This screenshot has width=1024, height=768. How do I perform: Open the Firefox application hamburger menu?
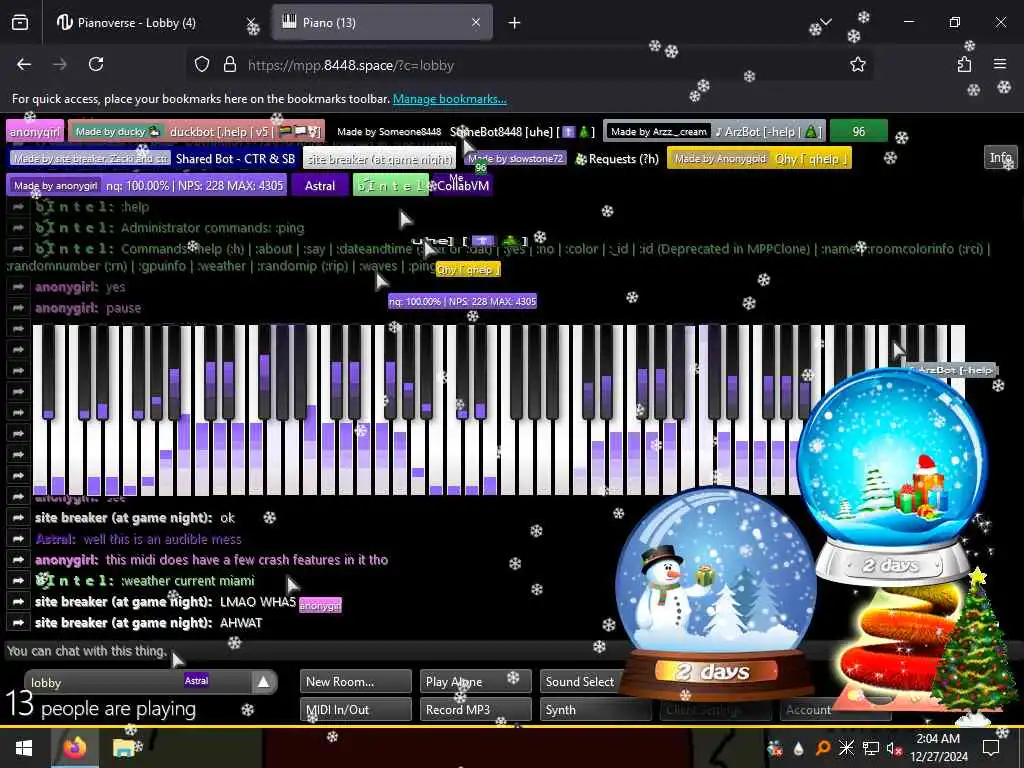(x=1000, y=65)
